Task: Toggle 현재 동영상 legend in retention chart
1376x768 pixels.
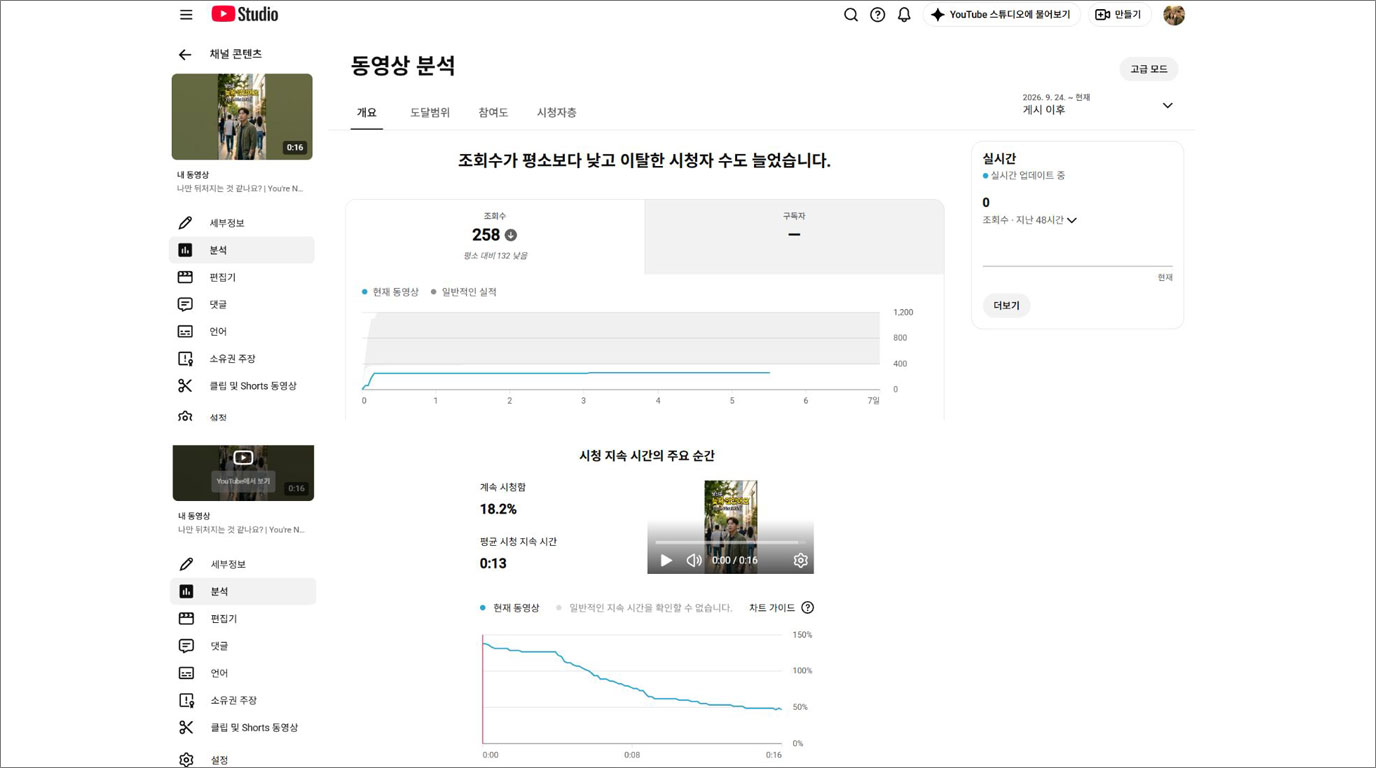Action: (510, 608)
